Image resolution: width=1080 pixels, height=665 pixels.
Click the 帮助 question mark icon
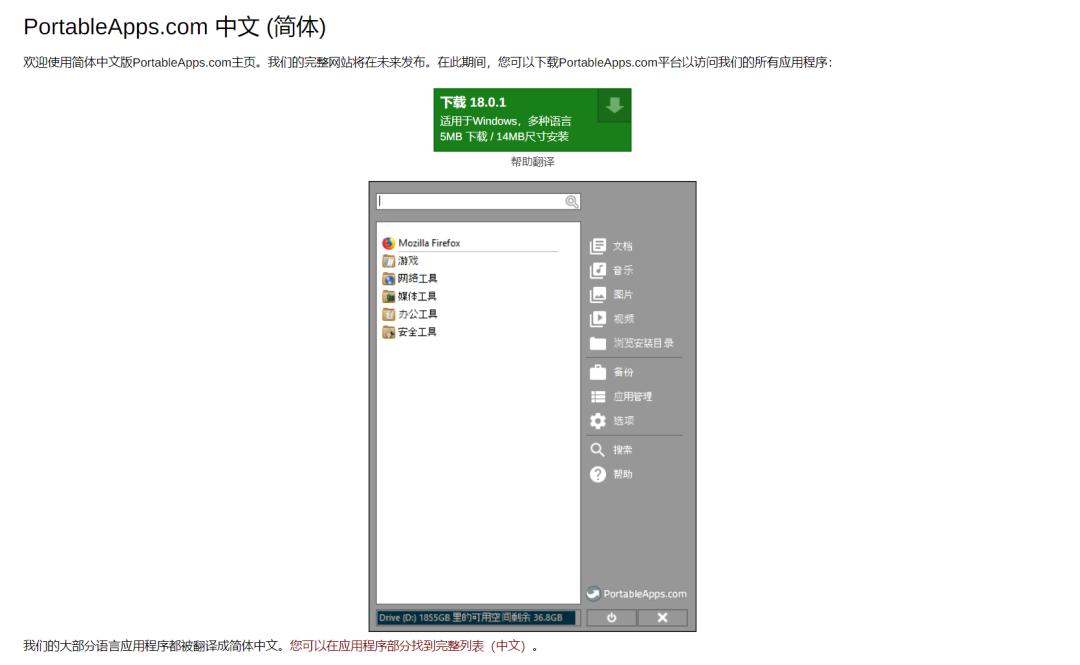(x=598, y=474)
